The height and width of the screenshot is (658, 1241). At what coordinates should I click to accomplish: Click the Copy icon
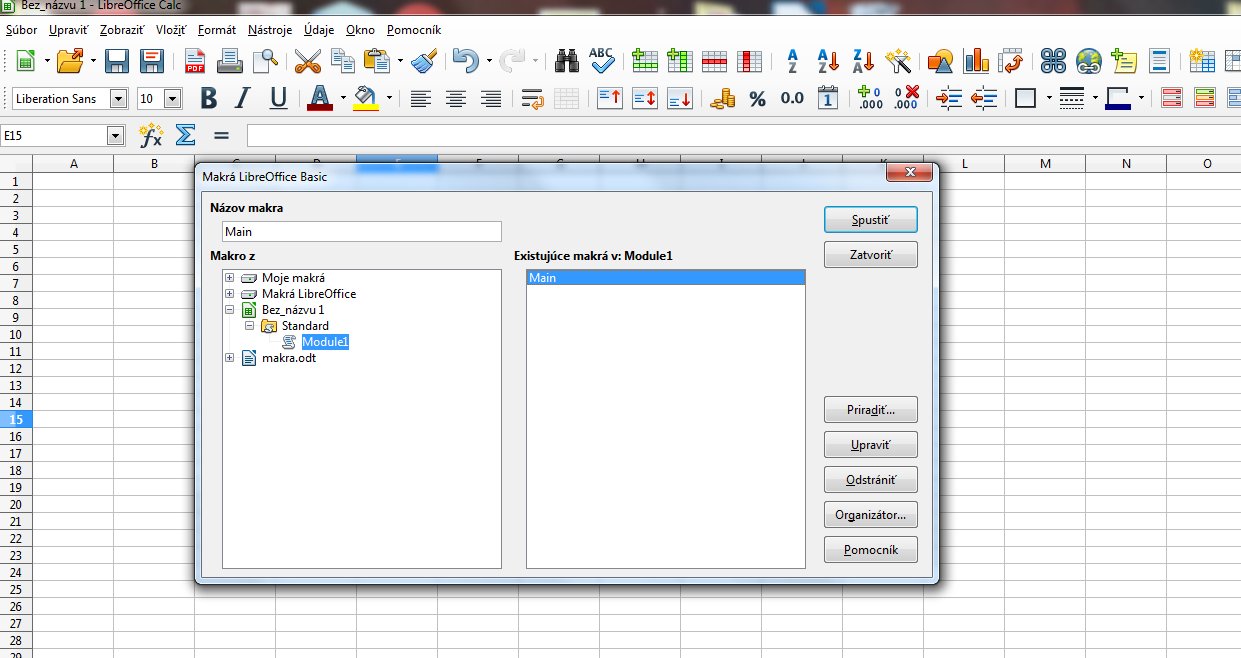[343, 61]
